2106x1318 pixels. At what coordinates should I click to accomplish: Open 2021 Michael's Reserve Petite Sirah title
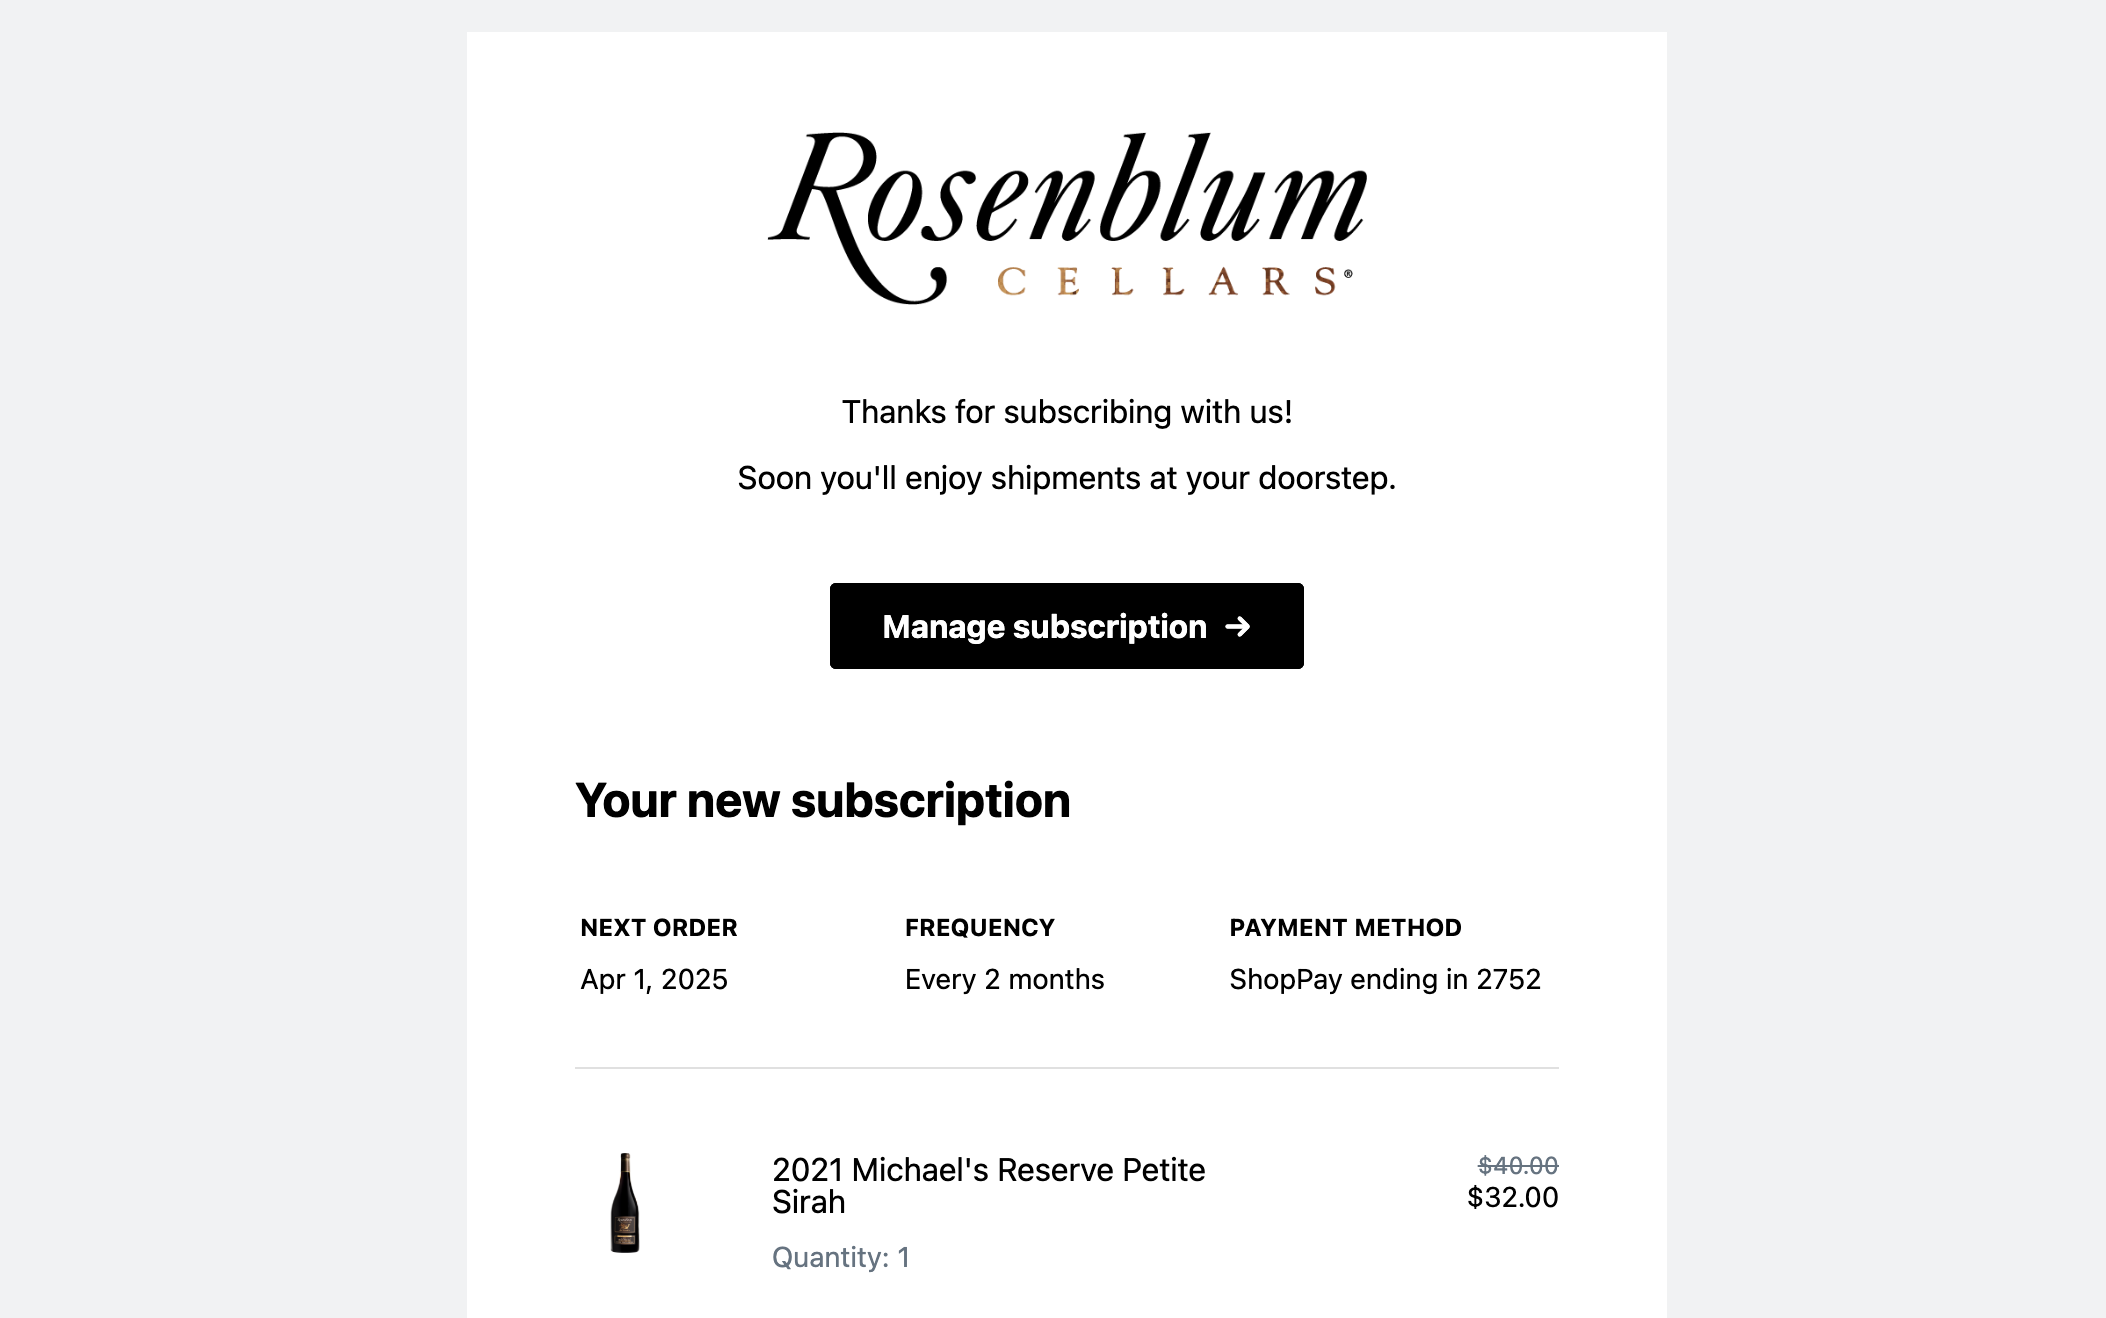[988, 1185]
